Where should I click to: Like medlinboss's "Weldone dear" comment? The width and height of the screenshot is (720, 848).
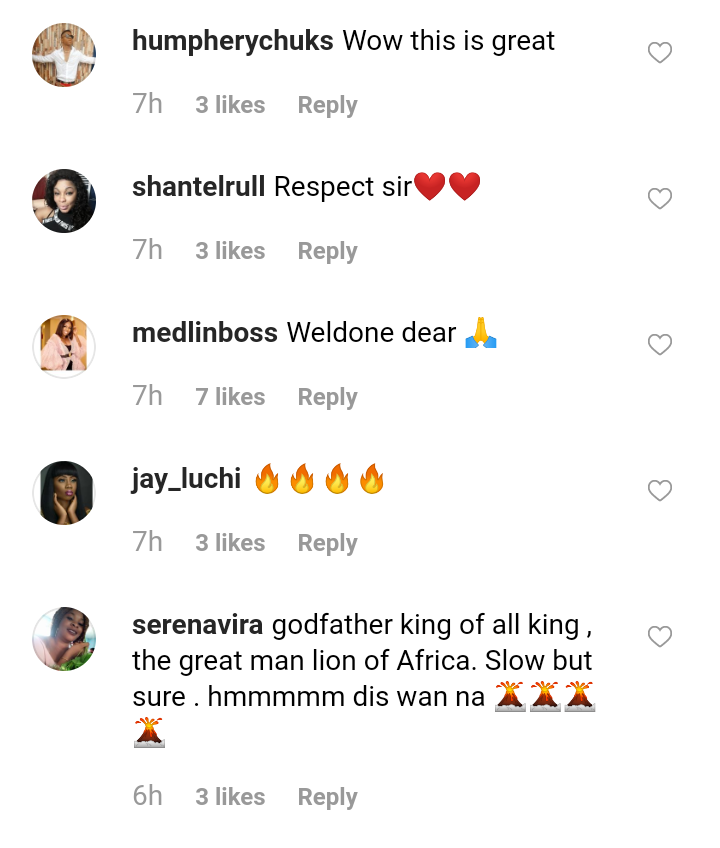pyautogui.click(x=659, y=345)
